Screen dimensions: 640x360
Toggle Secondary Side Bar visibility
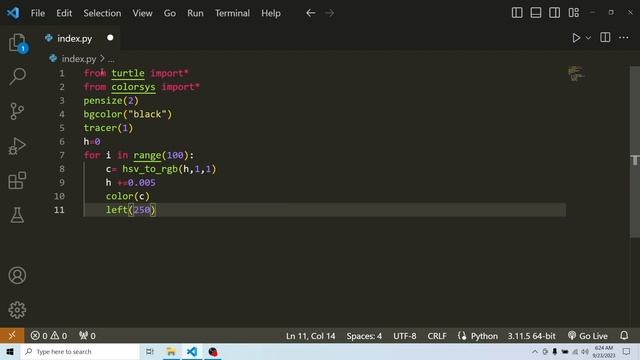coord(554,13)
